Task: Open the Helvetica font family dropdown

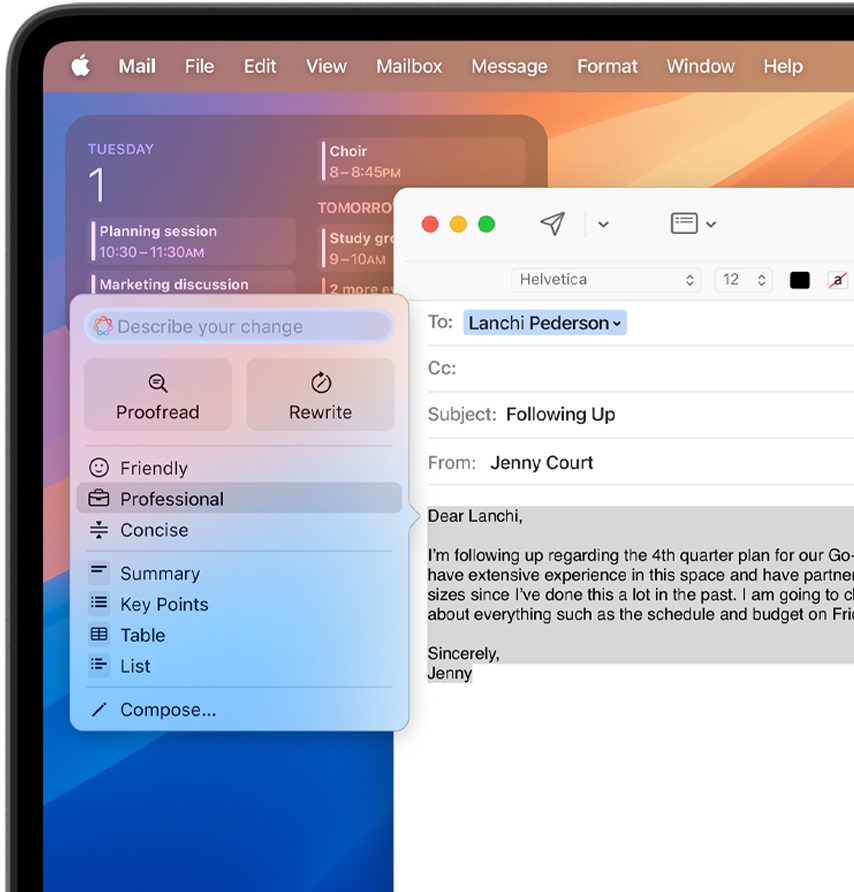Action: click(x=606, y=280)
